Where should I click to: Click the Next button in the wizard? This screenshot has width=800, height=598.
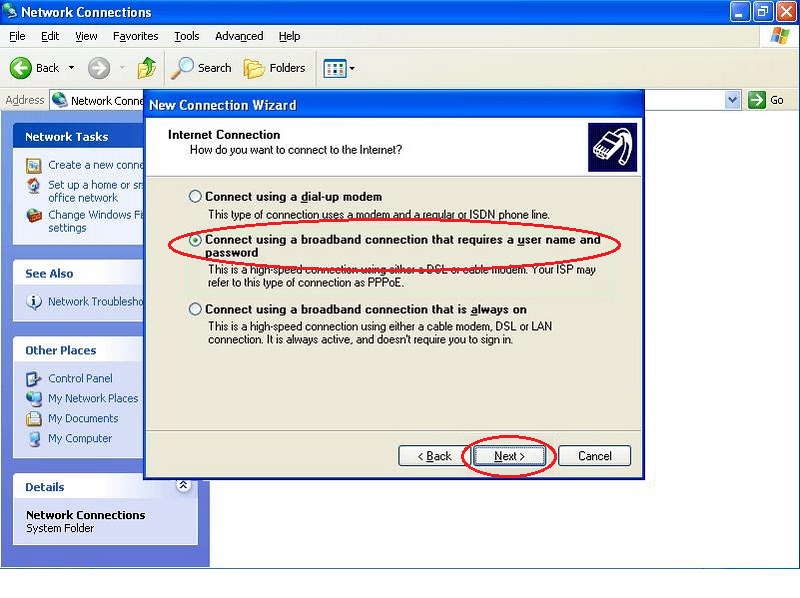point(509,456)
